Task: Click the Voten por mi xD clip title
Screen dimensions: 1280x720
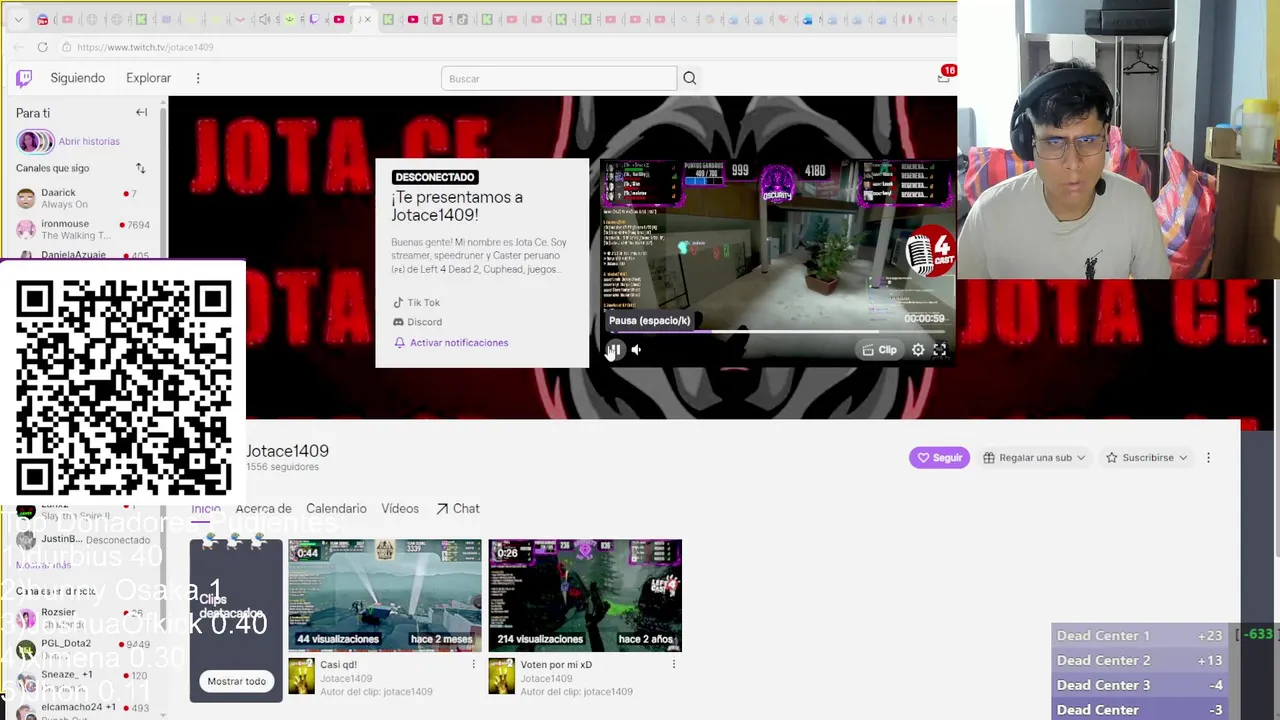Action: tap(556, 665)
